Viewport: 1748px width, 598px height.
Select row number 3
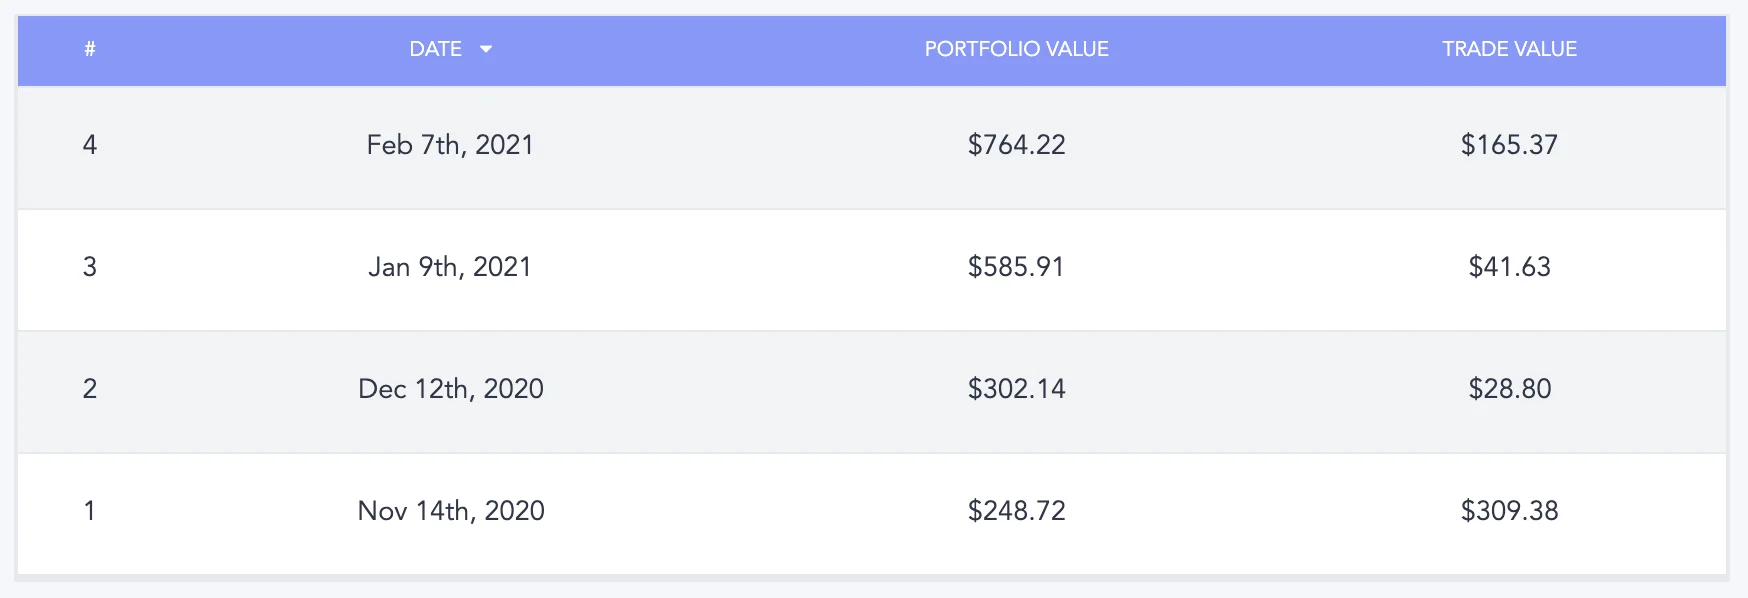(x=90, y=267)
